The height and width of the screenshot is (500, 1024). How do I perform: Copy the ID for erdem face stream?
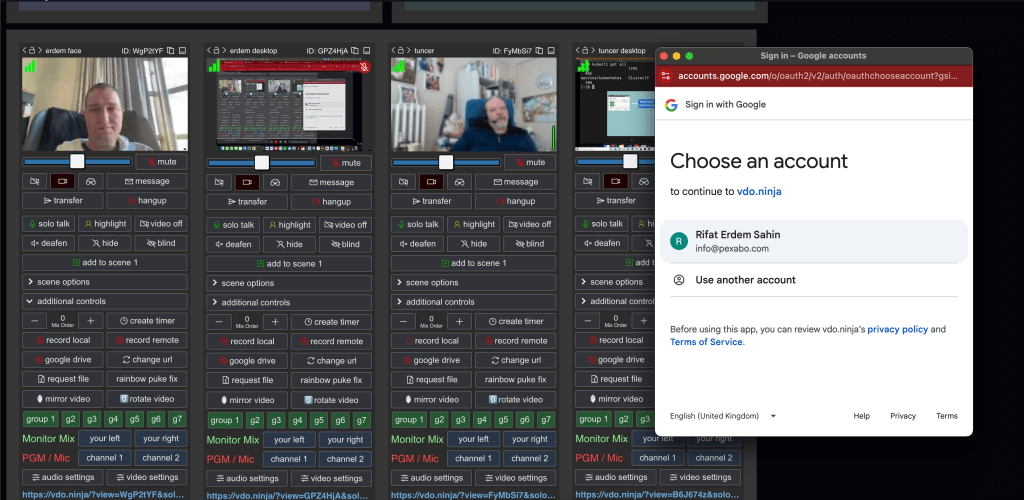click(170, 50)
